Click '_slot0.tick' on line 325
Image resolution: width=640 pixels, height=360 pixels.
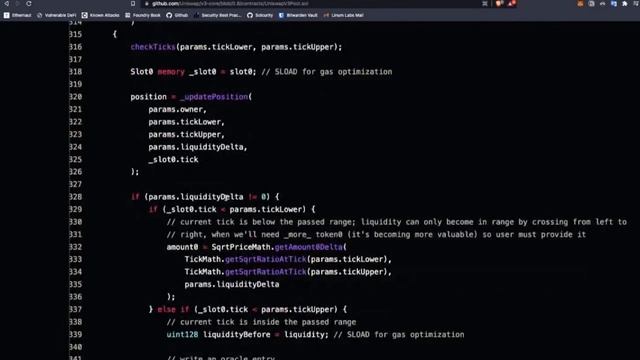click(x=173, y=160)
